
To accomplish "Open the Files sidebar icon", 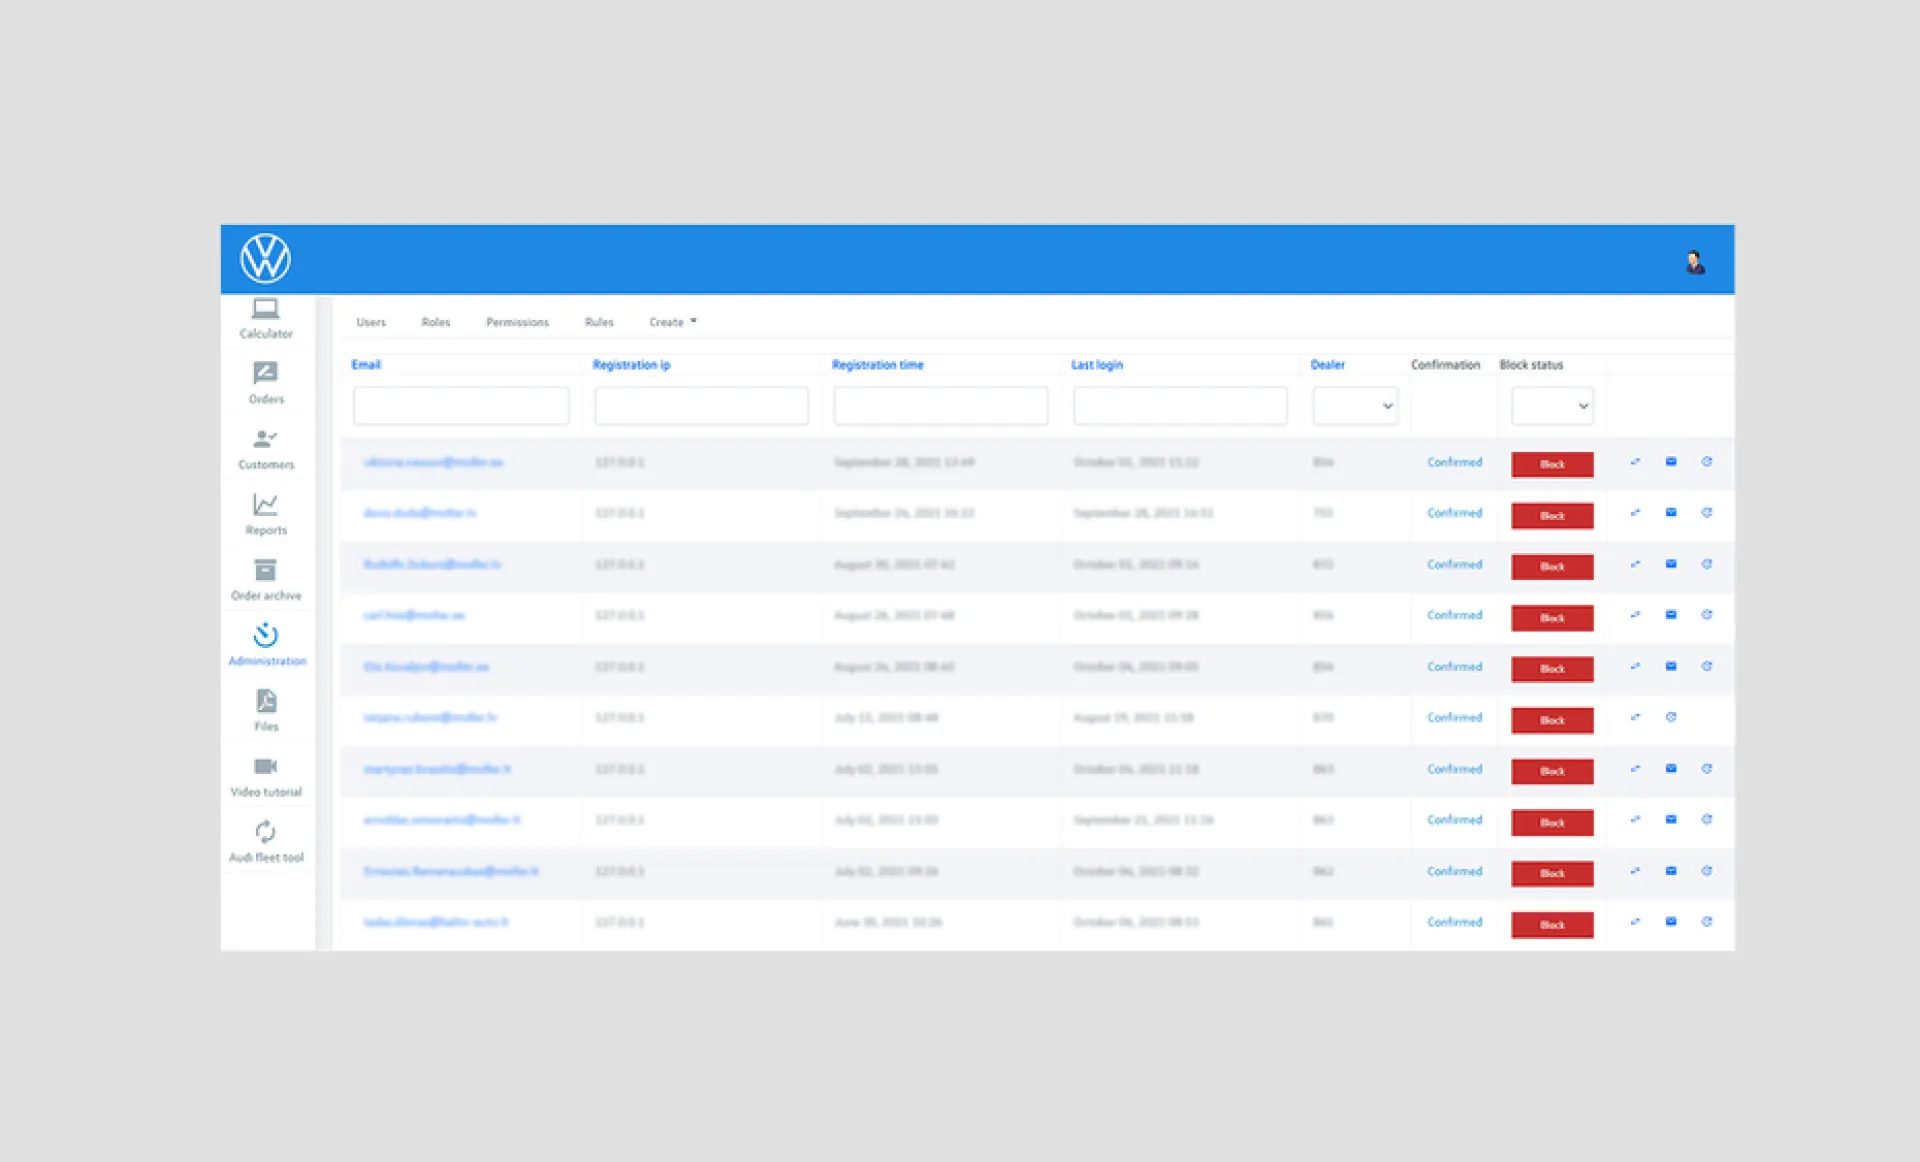I will point(265,701).
